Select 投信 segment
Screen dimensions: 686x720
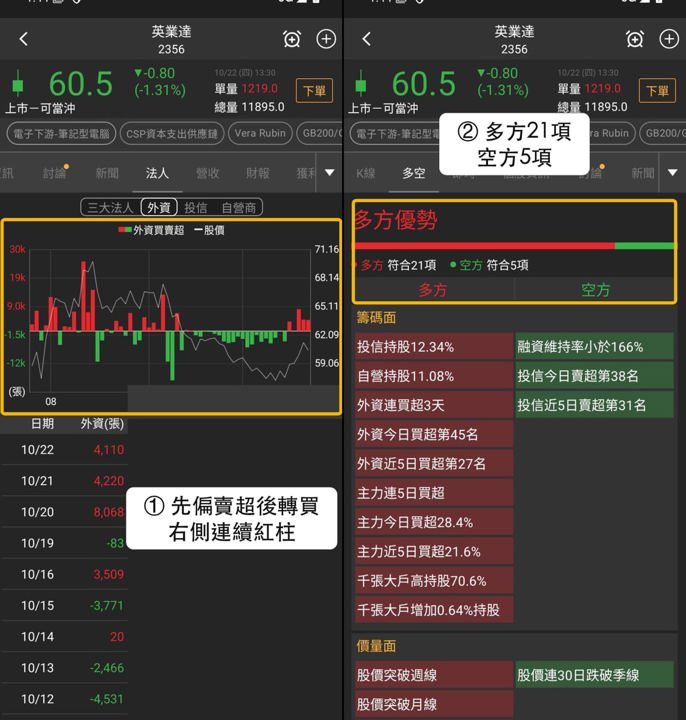coord(196,208)
